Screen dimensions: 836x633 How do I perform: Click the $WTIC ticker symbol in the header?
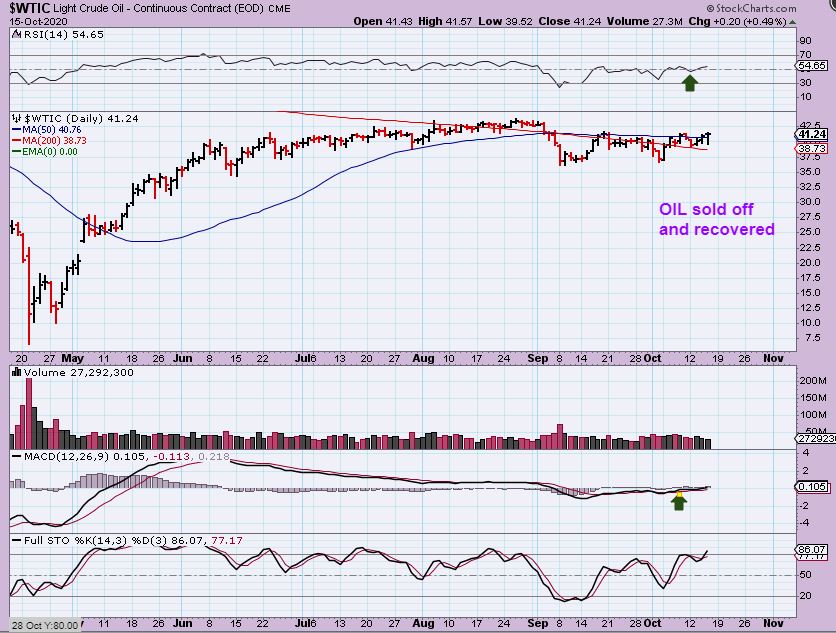[30, 8]
